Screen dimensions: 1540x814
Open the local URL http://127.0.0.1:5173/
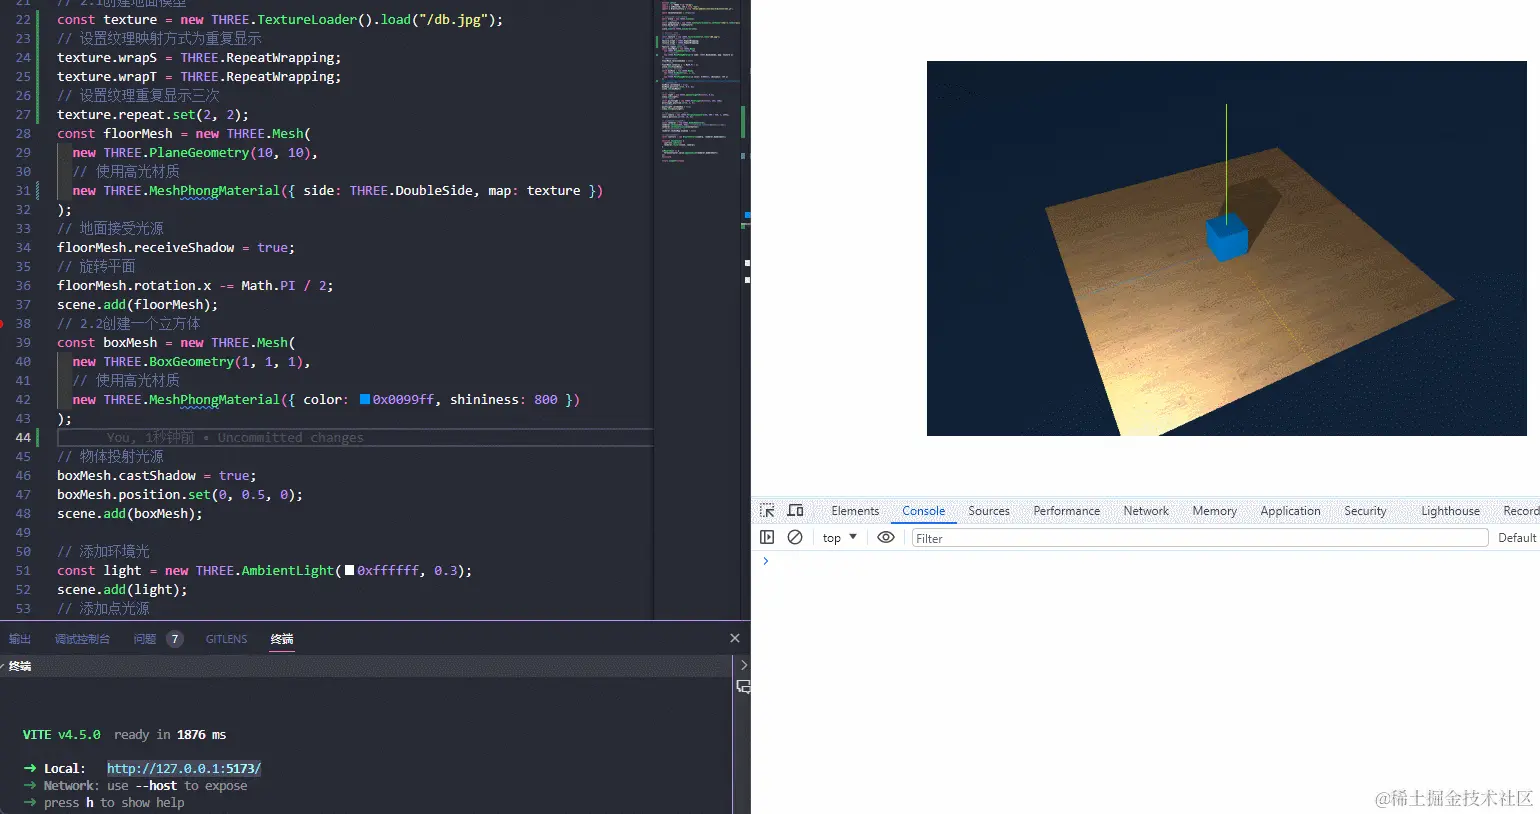184,768
